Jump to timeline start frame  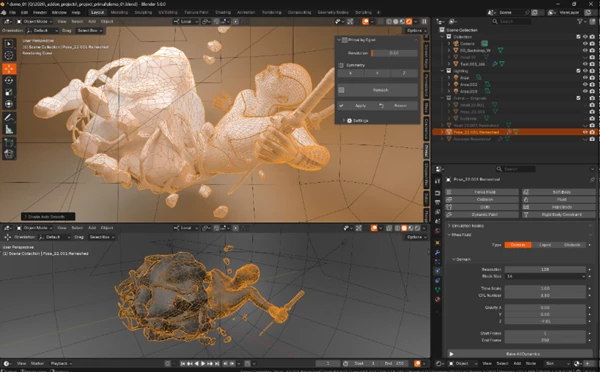coord(183,363)
